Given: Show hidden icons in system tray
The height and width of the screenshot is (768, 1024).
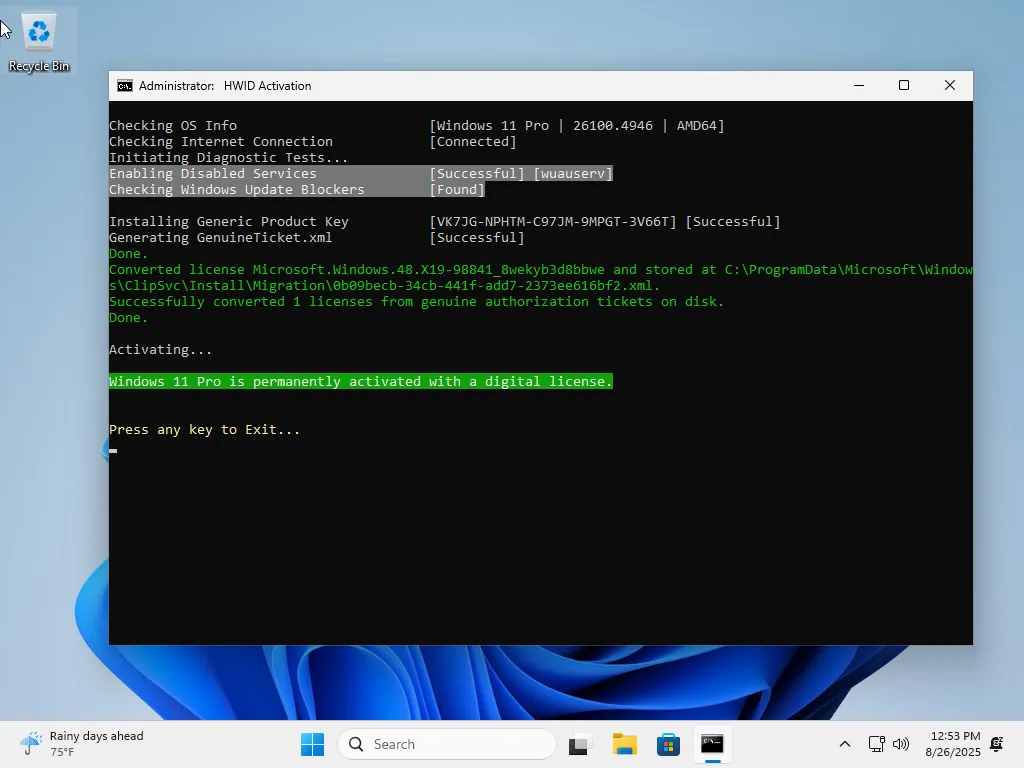Looking at the screenshot, I should pyautogui.click(x=844, y=744).
